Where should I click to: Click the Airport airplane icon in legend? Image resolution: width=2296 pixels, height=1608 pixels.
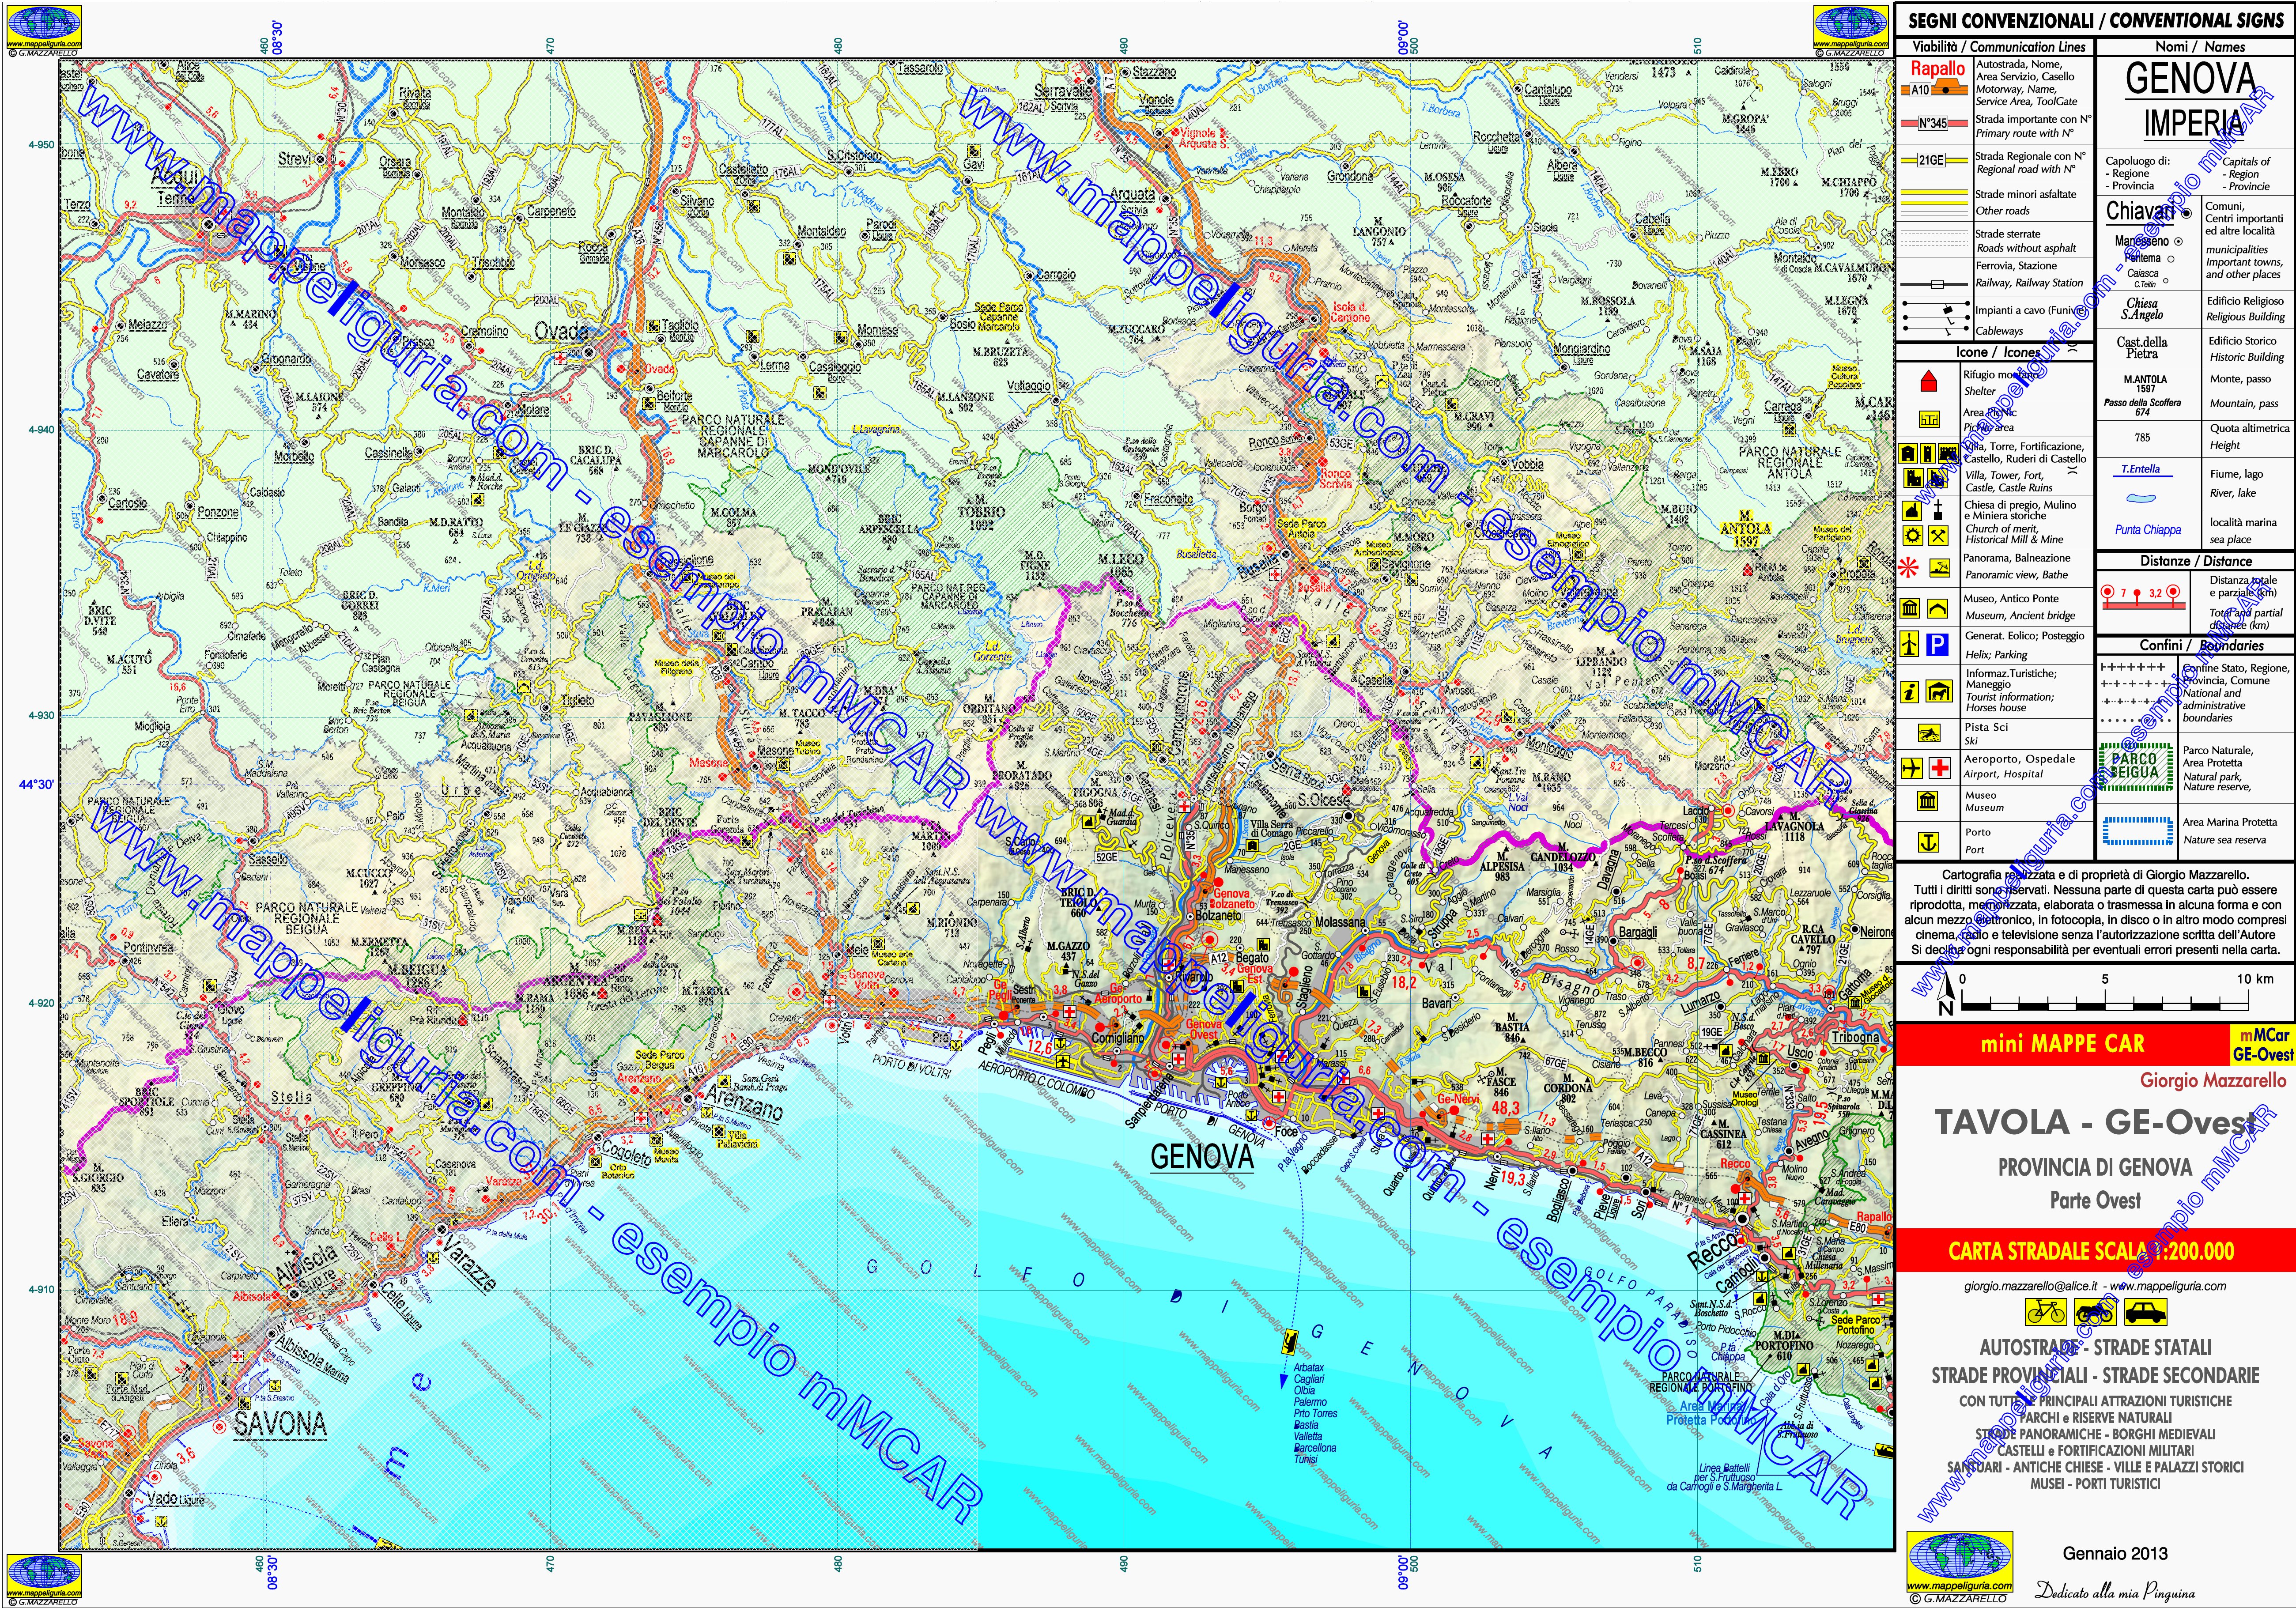(1912, 768)
